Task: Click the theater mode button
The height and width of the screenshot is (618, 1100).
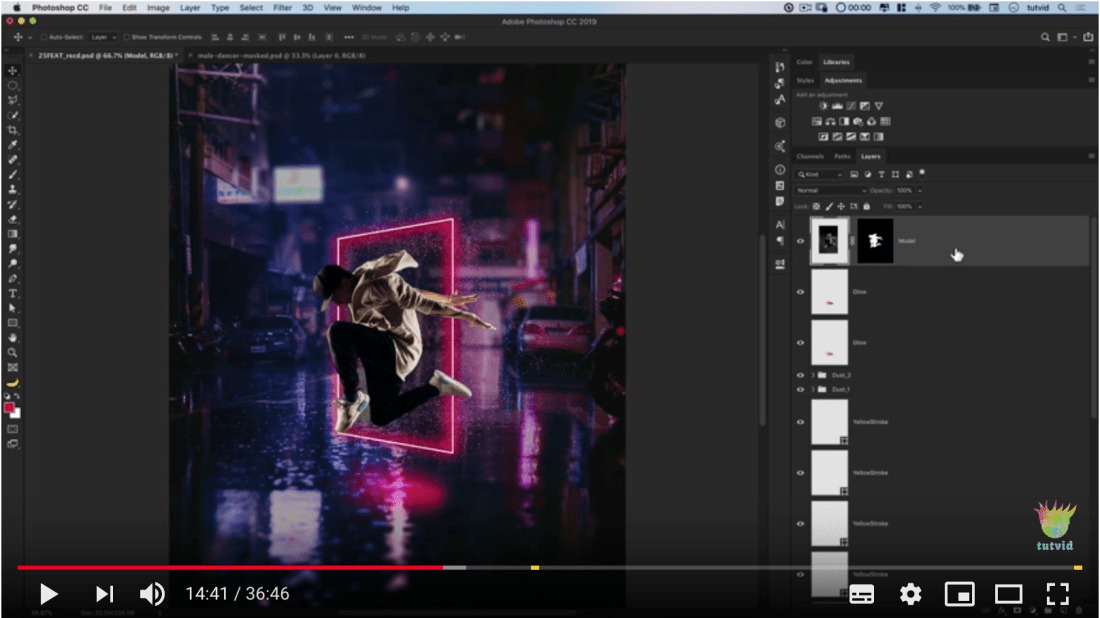Action: (1007, 594)
